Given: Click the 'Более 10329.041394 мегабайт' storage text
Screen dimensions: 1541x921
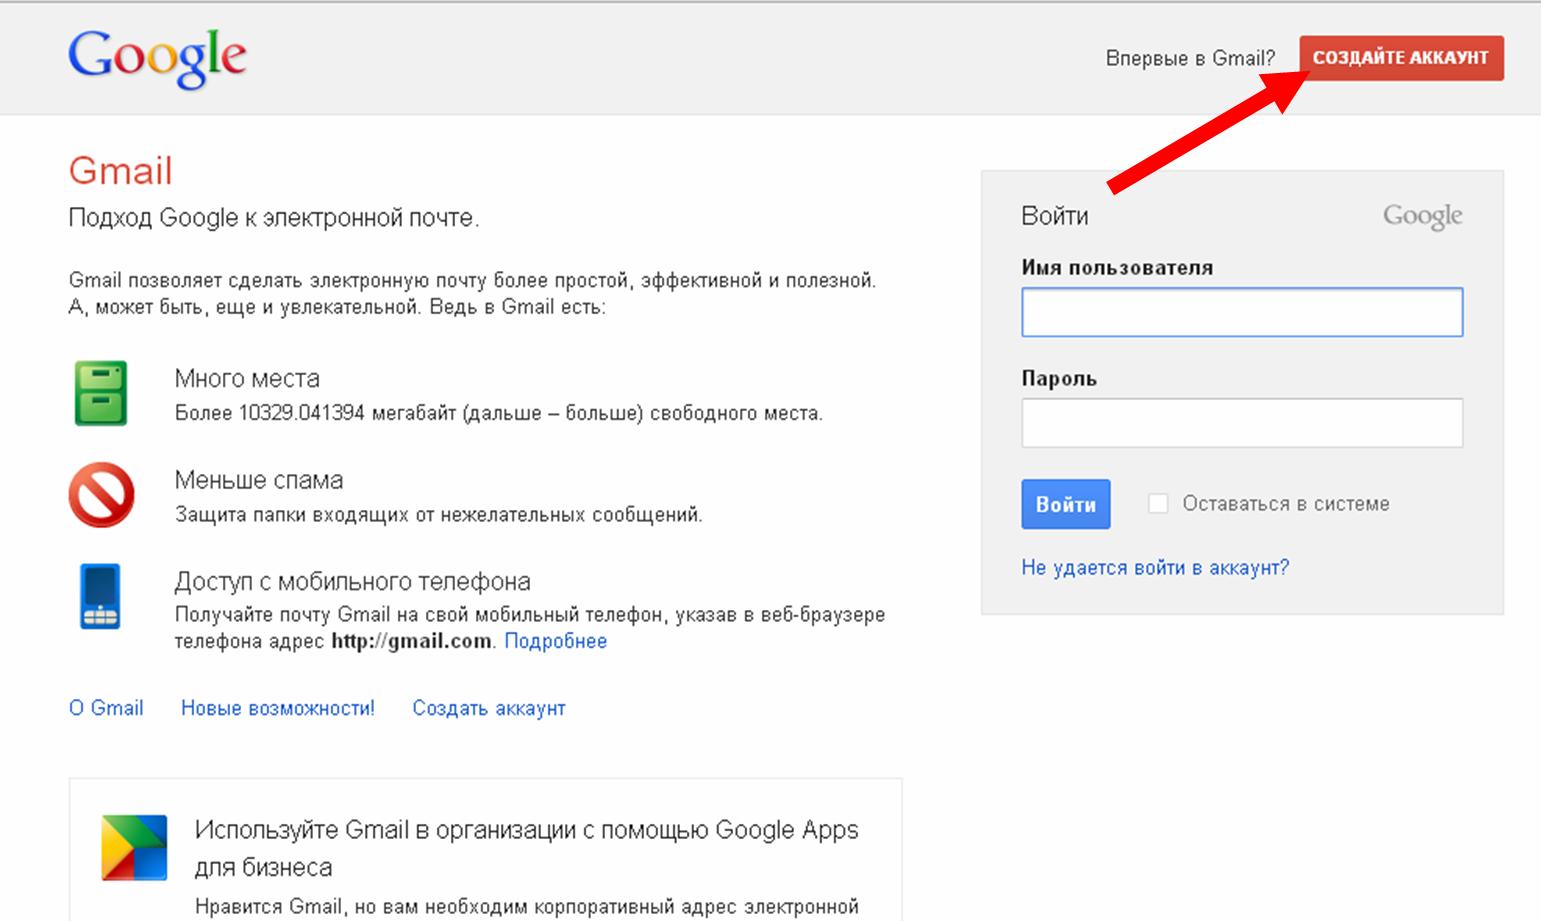Looking at the screenshot, I should point(499,413).
